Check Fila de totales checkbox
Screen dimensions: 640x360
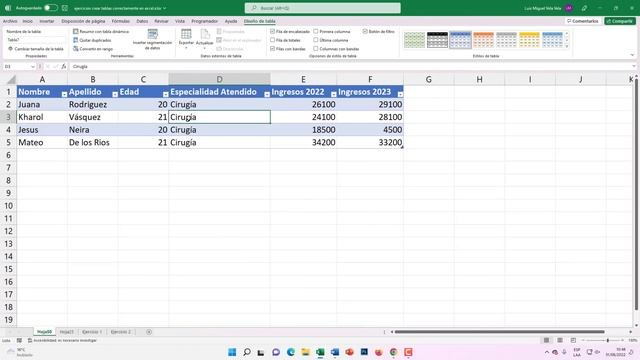click(272, 40)
